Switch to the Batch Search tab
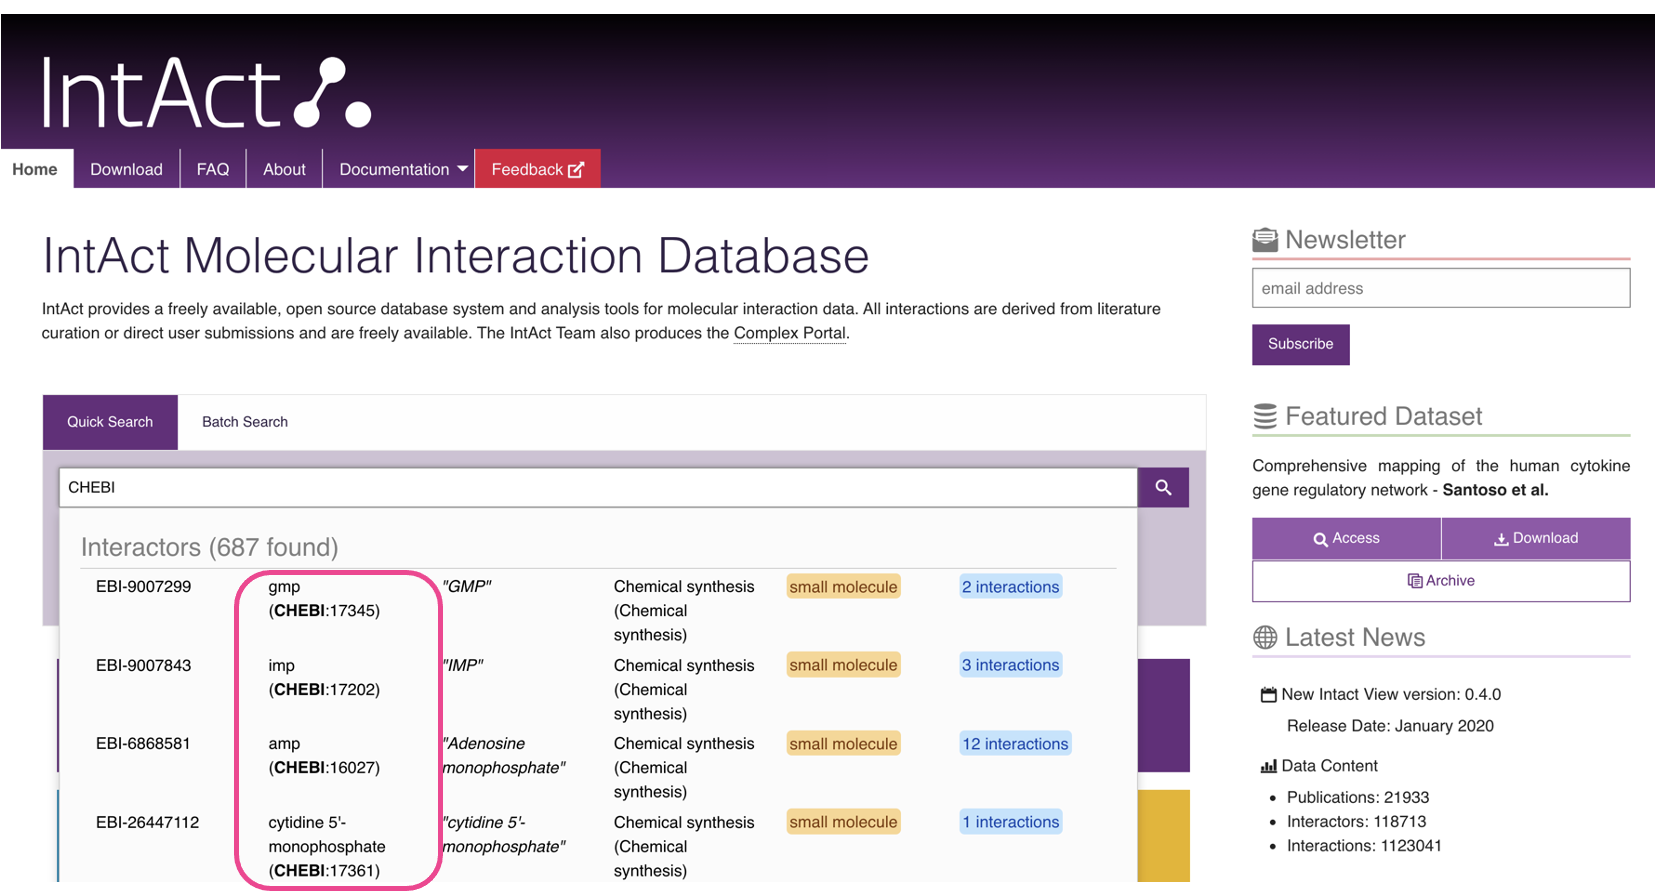 245,422
